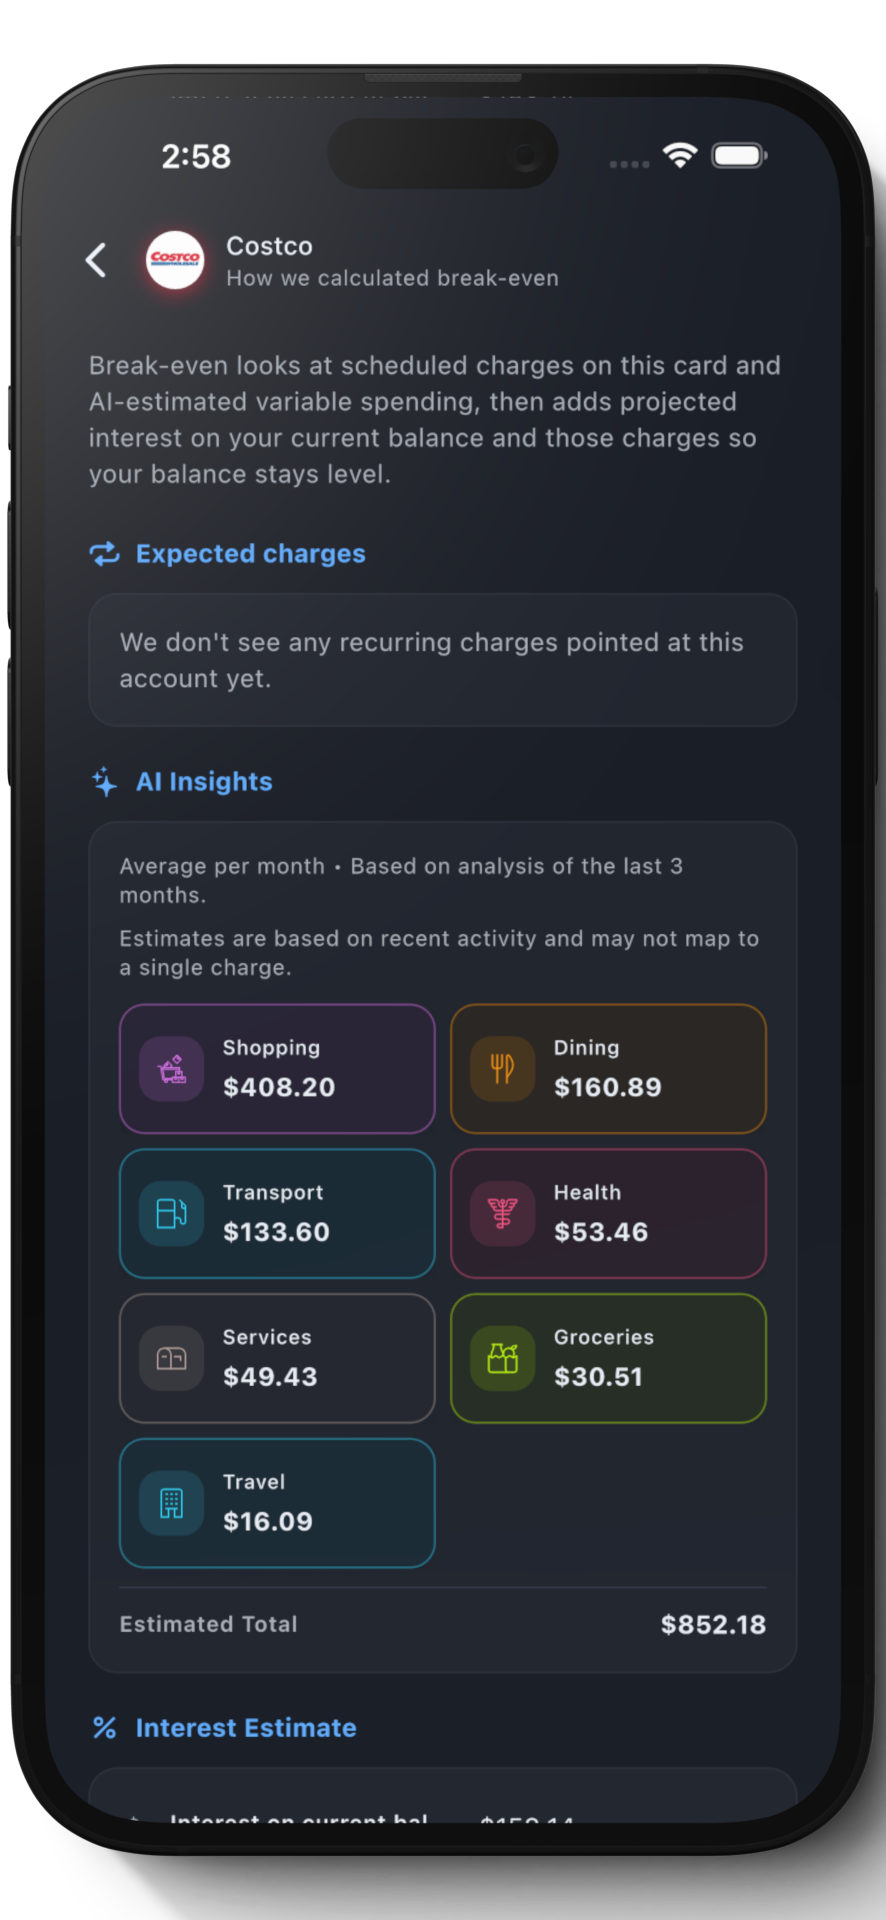The height and width of the screenshot is (1920, 886).
Task: Tap the no recurring charges message box
Action: click(442, 660)
